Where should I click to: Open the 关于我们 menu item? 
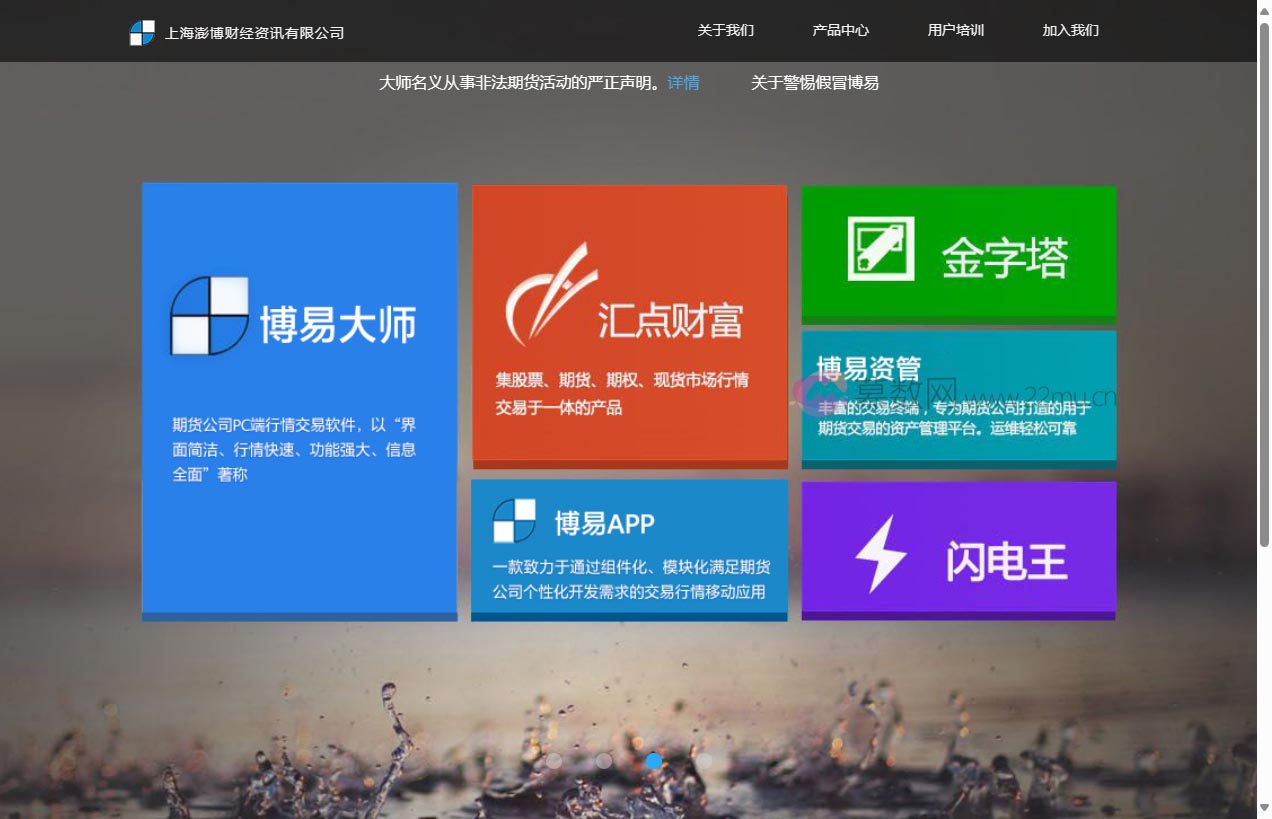[727, 31]
